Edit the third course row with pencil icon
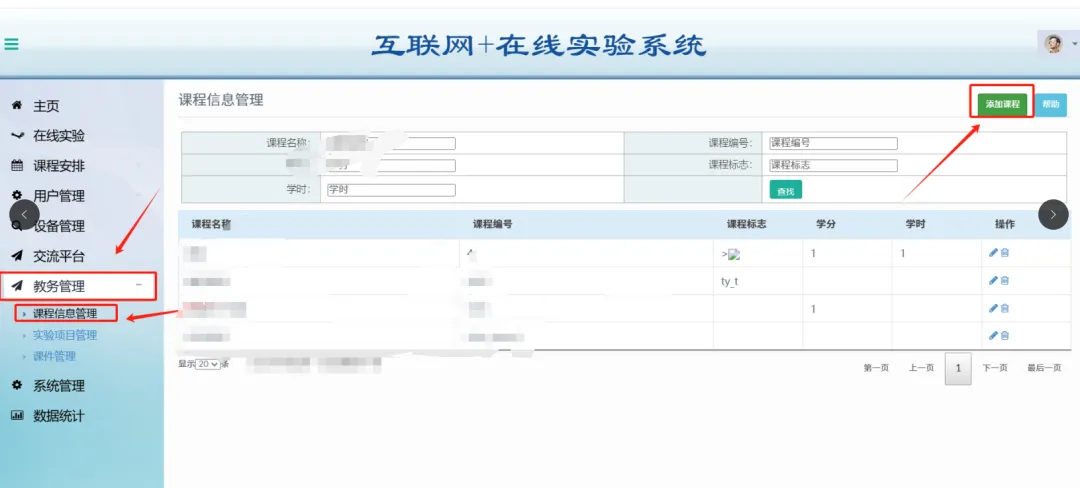 (x=993, y=308)
